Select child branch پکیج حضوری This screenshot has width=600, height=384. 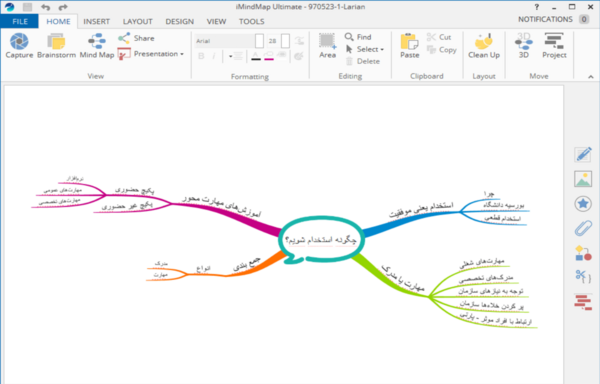point(135,190)
